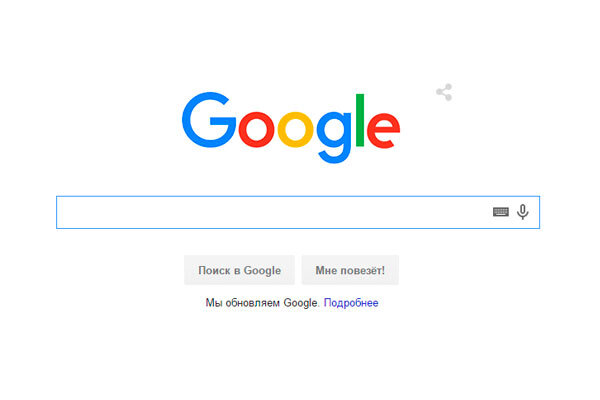Click the blue capital G in the logo
Viewport: 600px width, 400px height.
(209, 120)
